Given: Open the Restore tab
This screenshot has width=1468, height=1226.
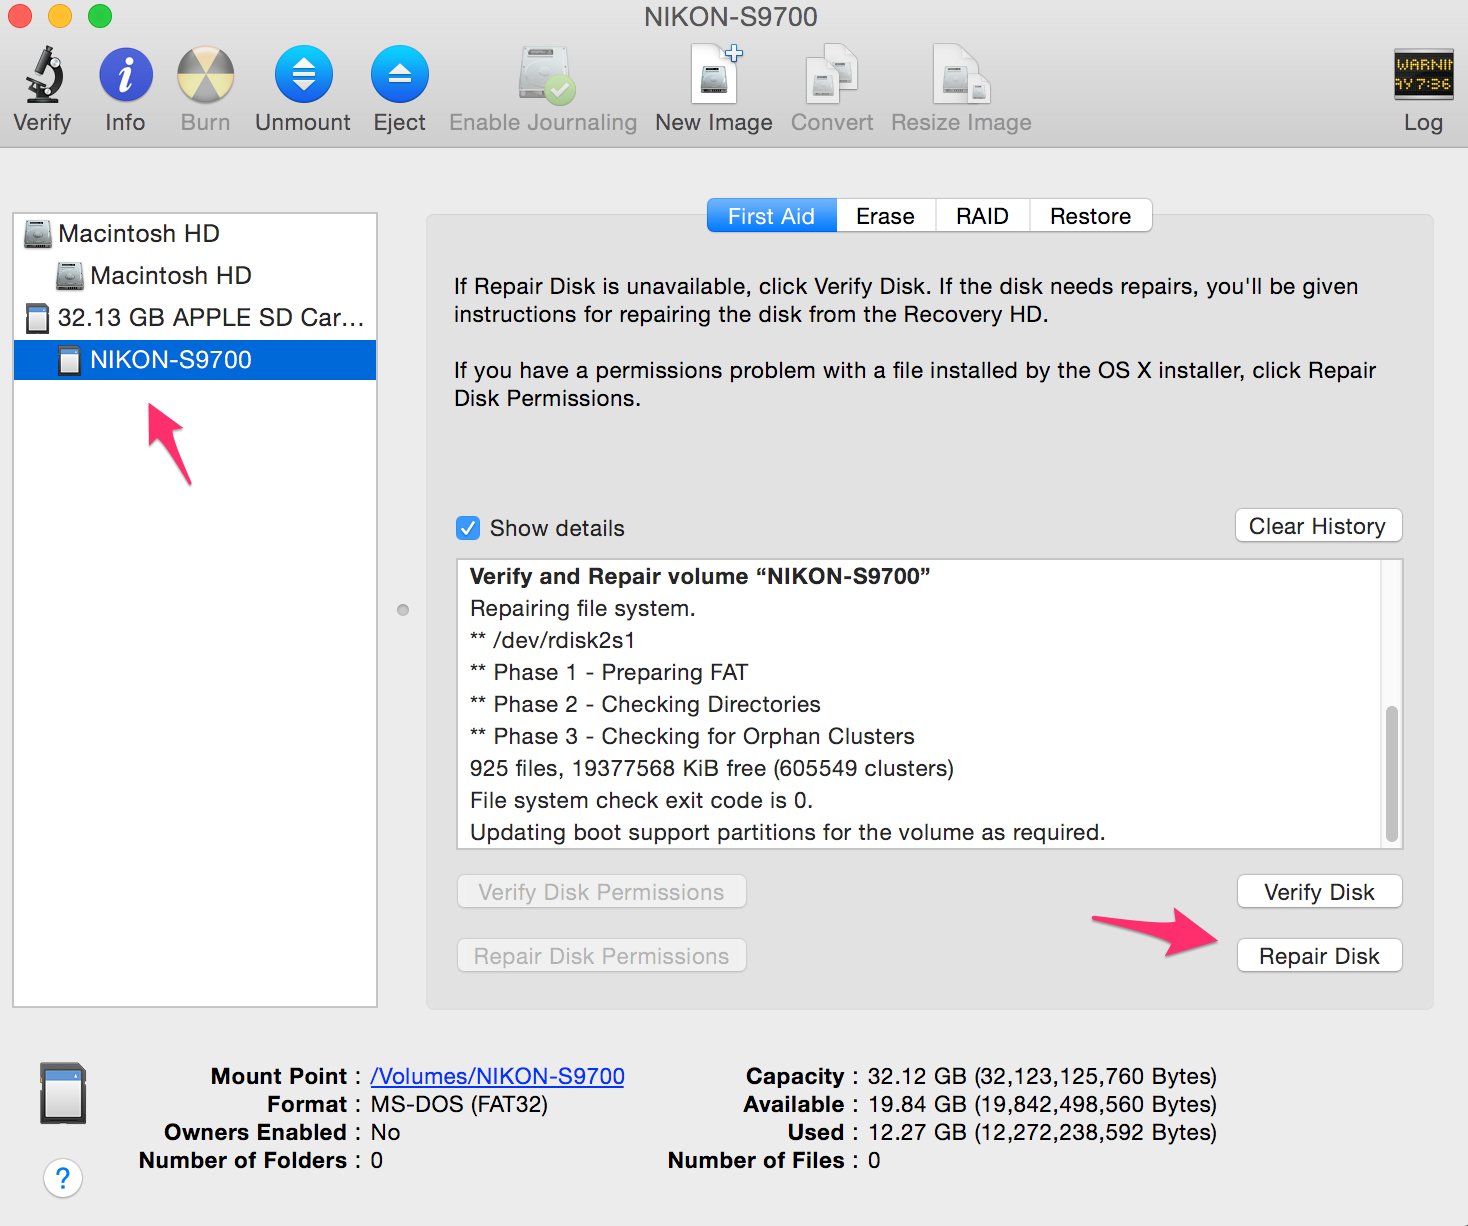Looking at the screenshot, I should point(1090,216).
